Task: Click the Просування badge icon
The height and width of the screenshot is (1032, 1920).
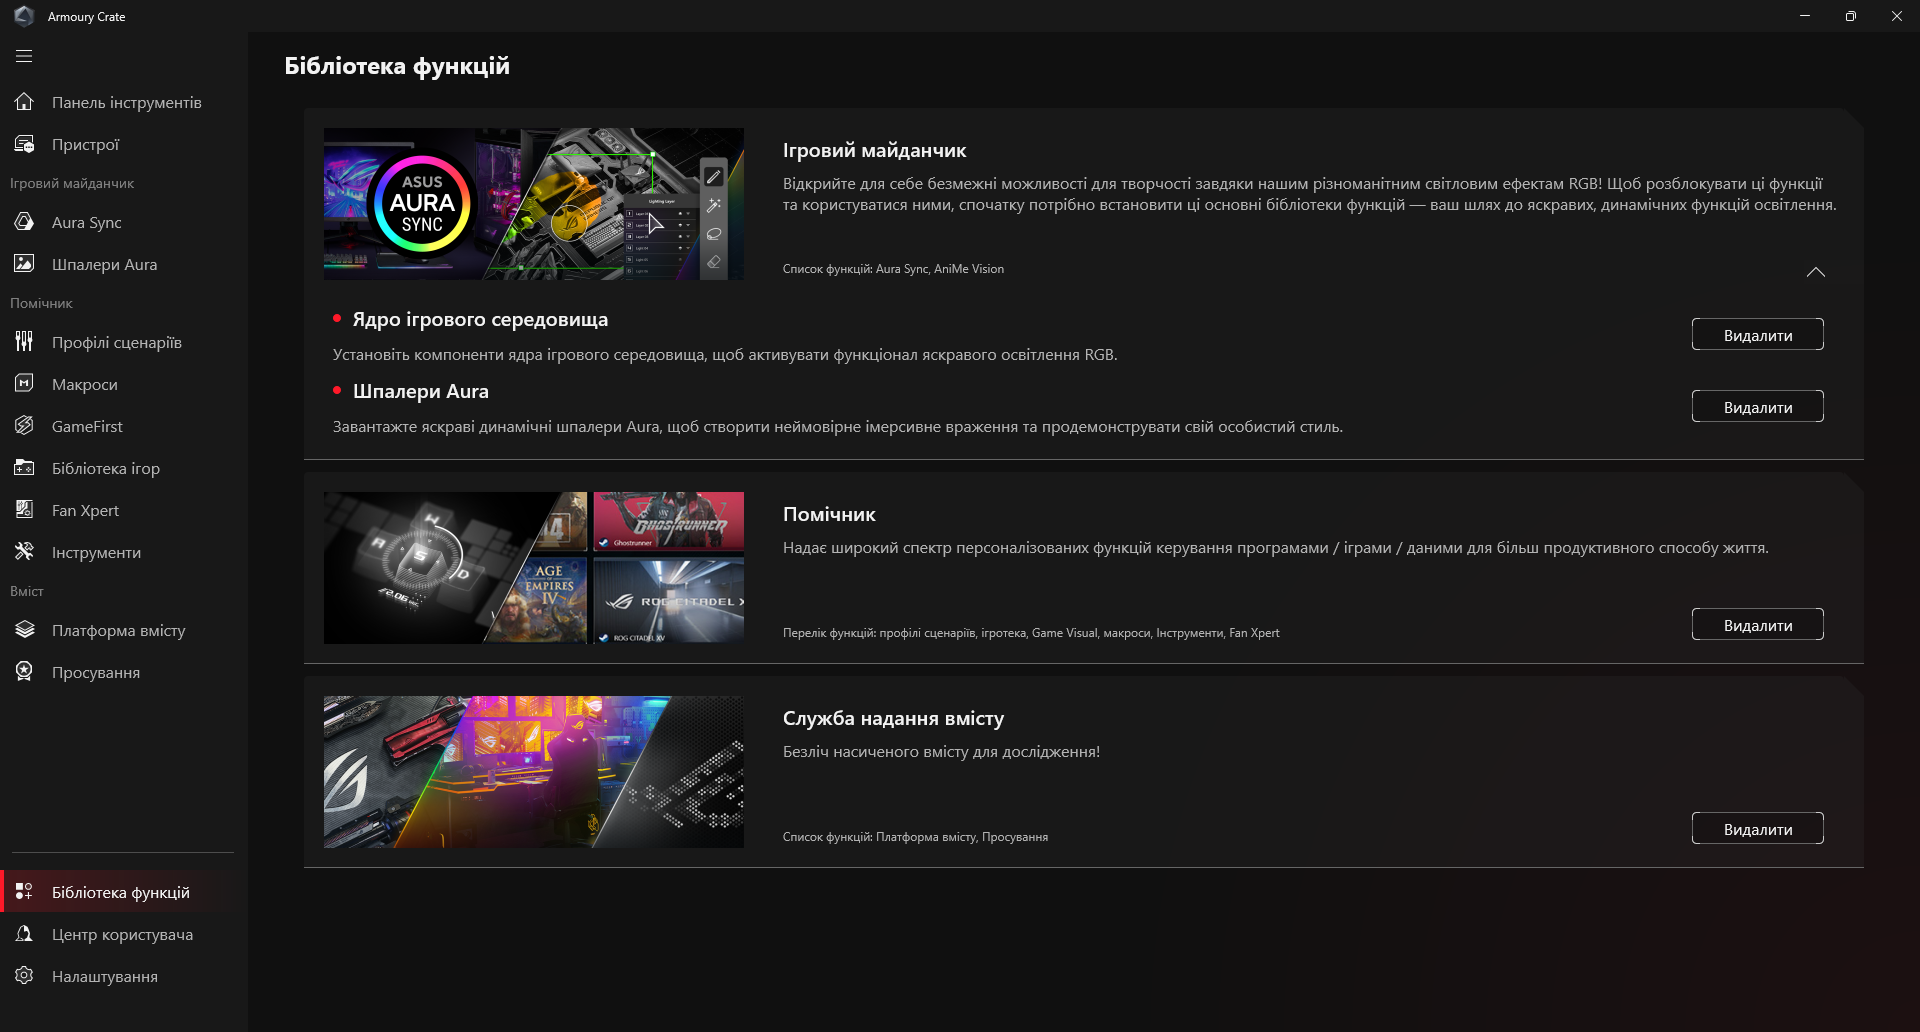Action: [24, 672]
